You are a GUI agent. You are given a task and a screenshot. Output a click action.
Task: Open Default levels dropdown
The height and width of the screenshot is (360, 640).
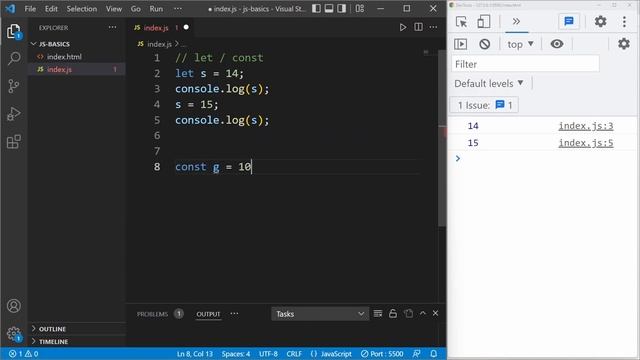tap(489, 84)
